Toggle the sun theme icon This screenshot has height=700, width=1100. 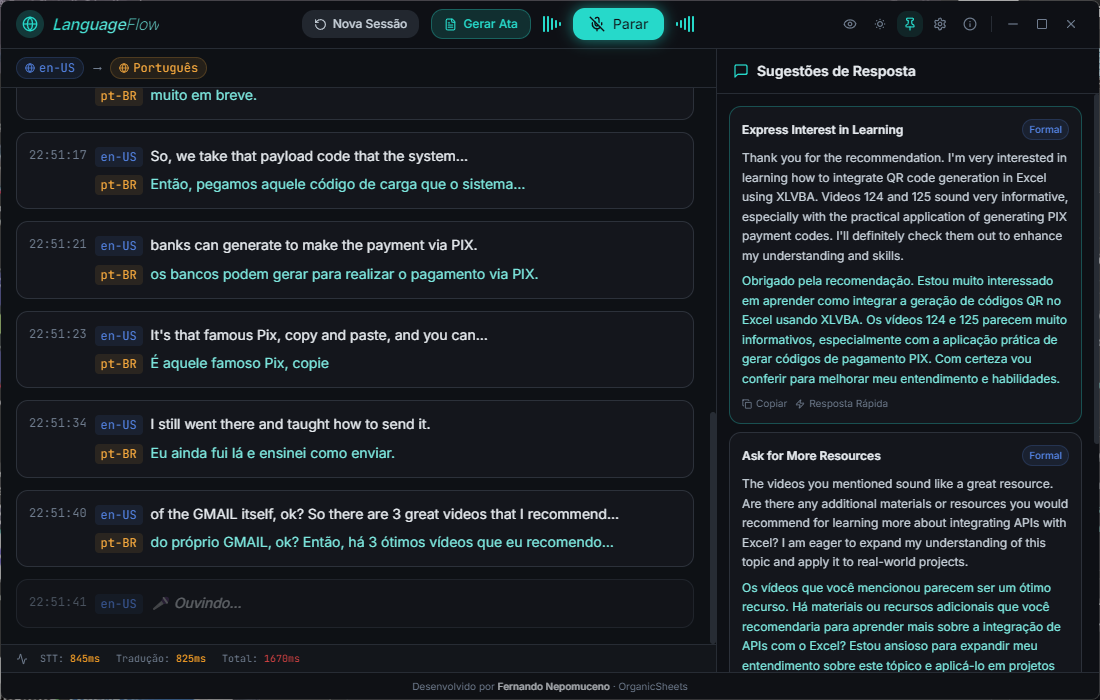pyautogui.click(x=880, y=24)
